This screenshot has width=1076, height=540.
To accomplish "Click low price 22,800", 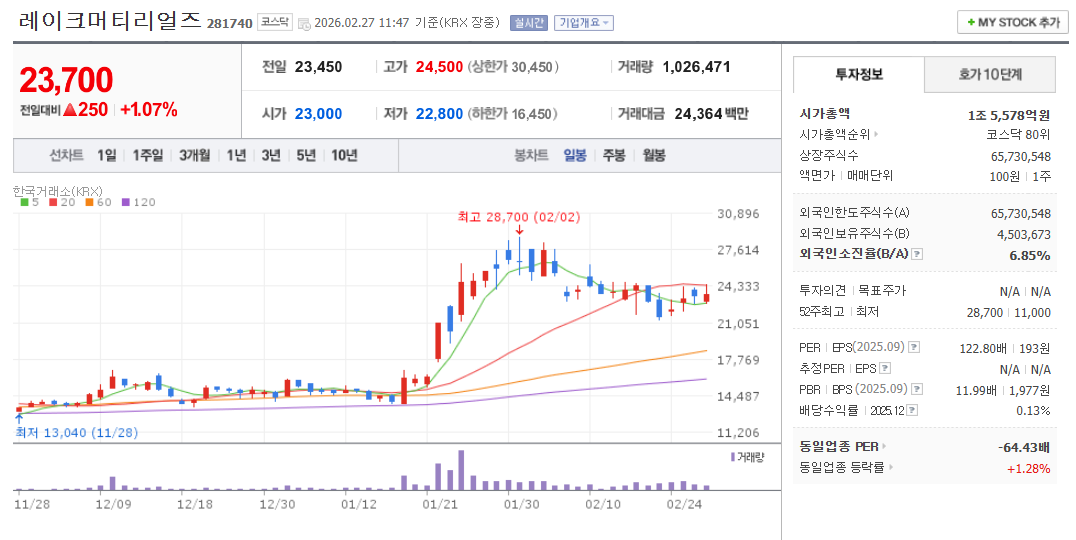I will (439, 114).
